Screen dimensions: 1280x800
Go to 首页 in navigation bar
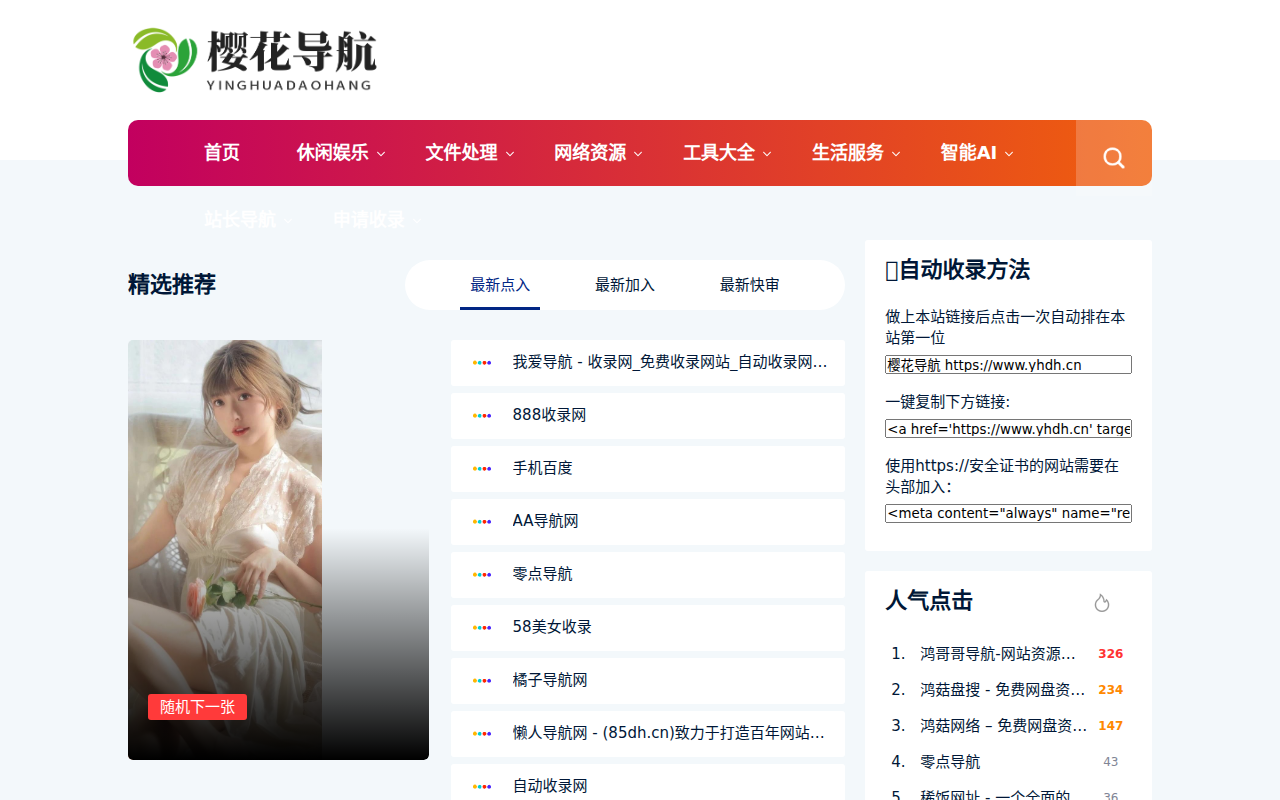tap(222, 153)
